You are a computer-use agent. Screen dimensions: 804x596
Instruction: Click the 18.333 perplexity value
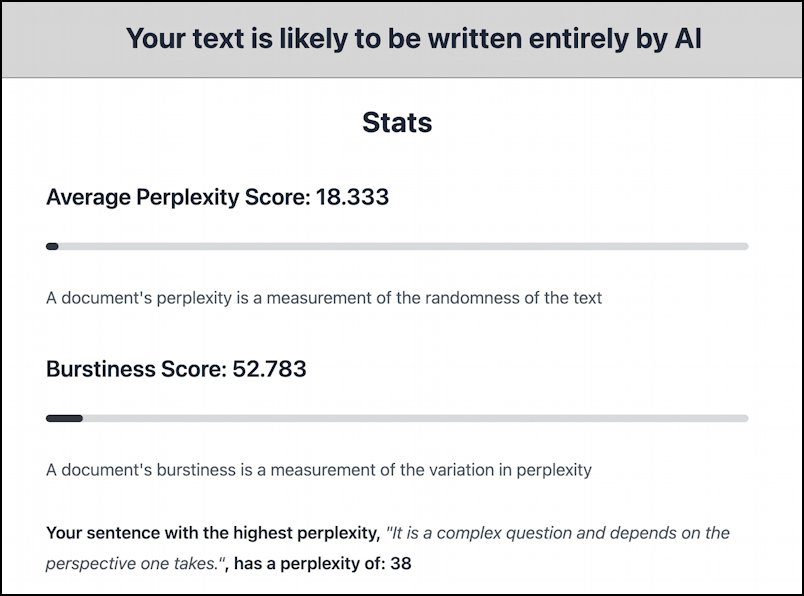(352, 197)
